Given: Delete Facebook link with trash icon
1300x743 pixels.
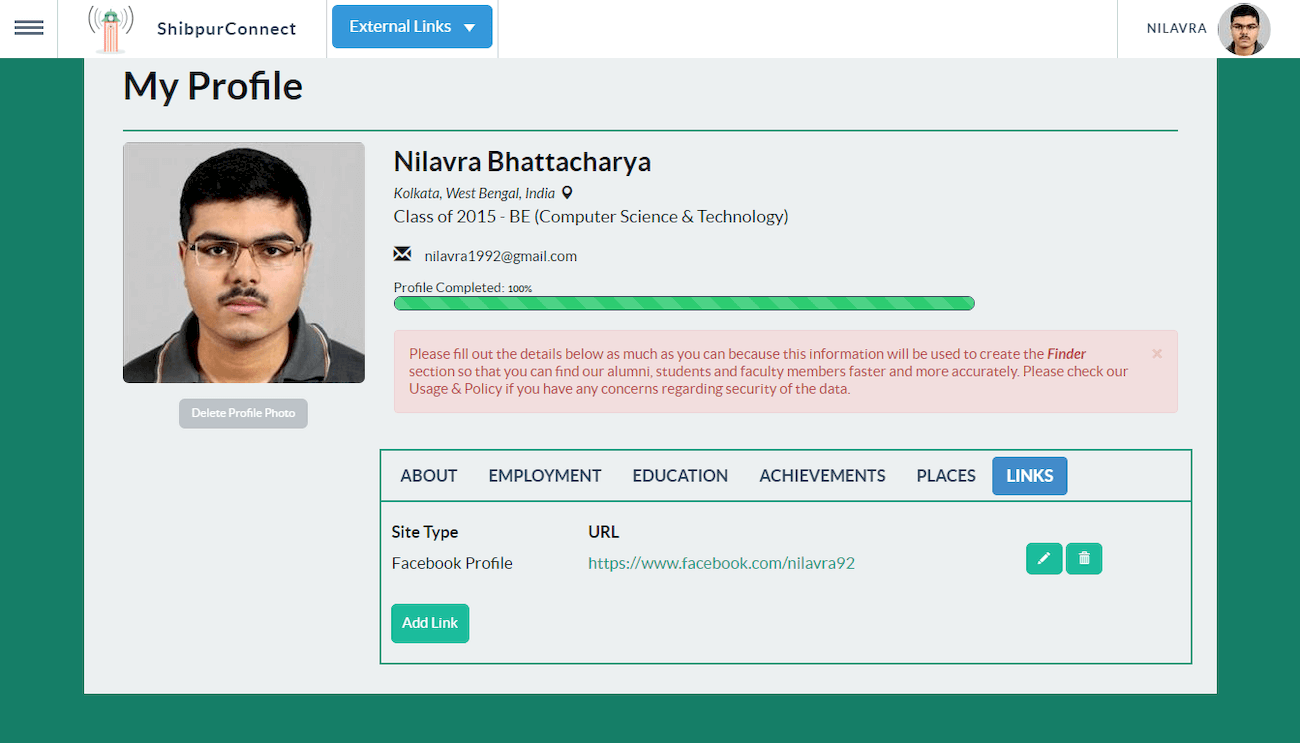Looking at the screenshot, I should (1084, 558).
